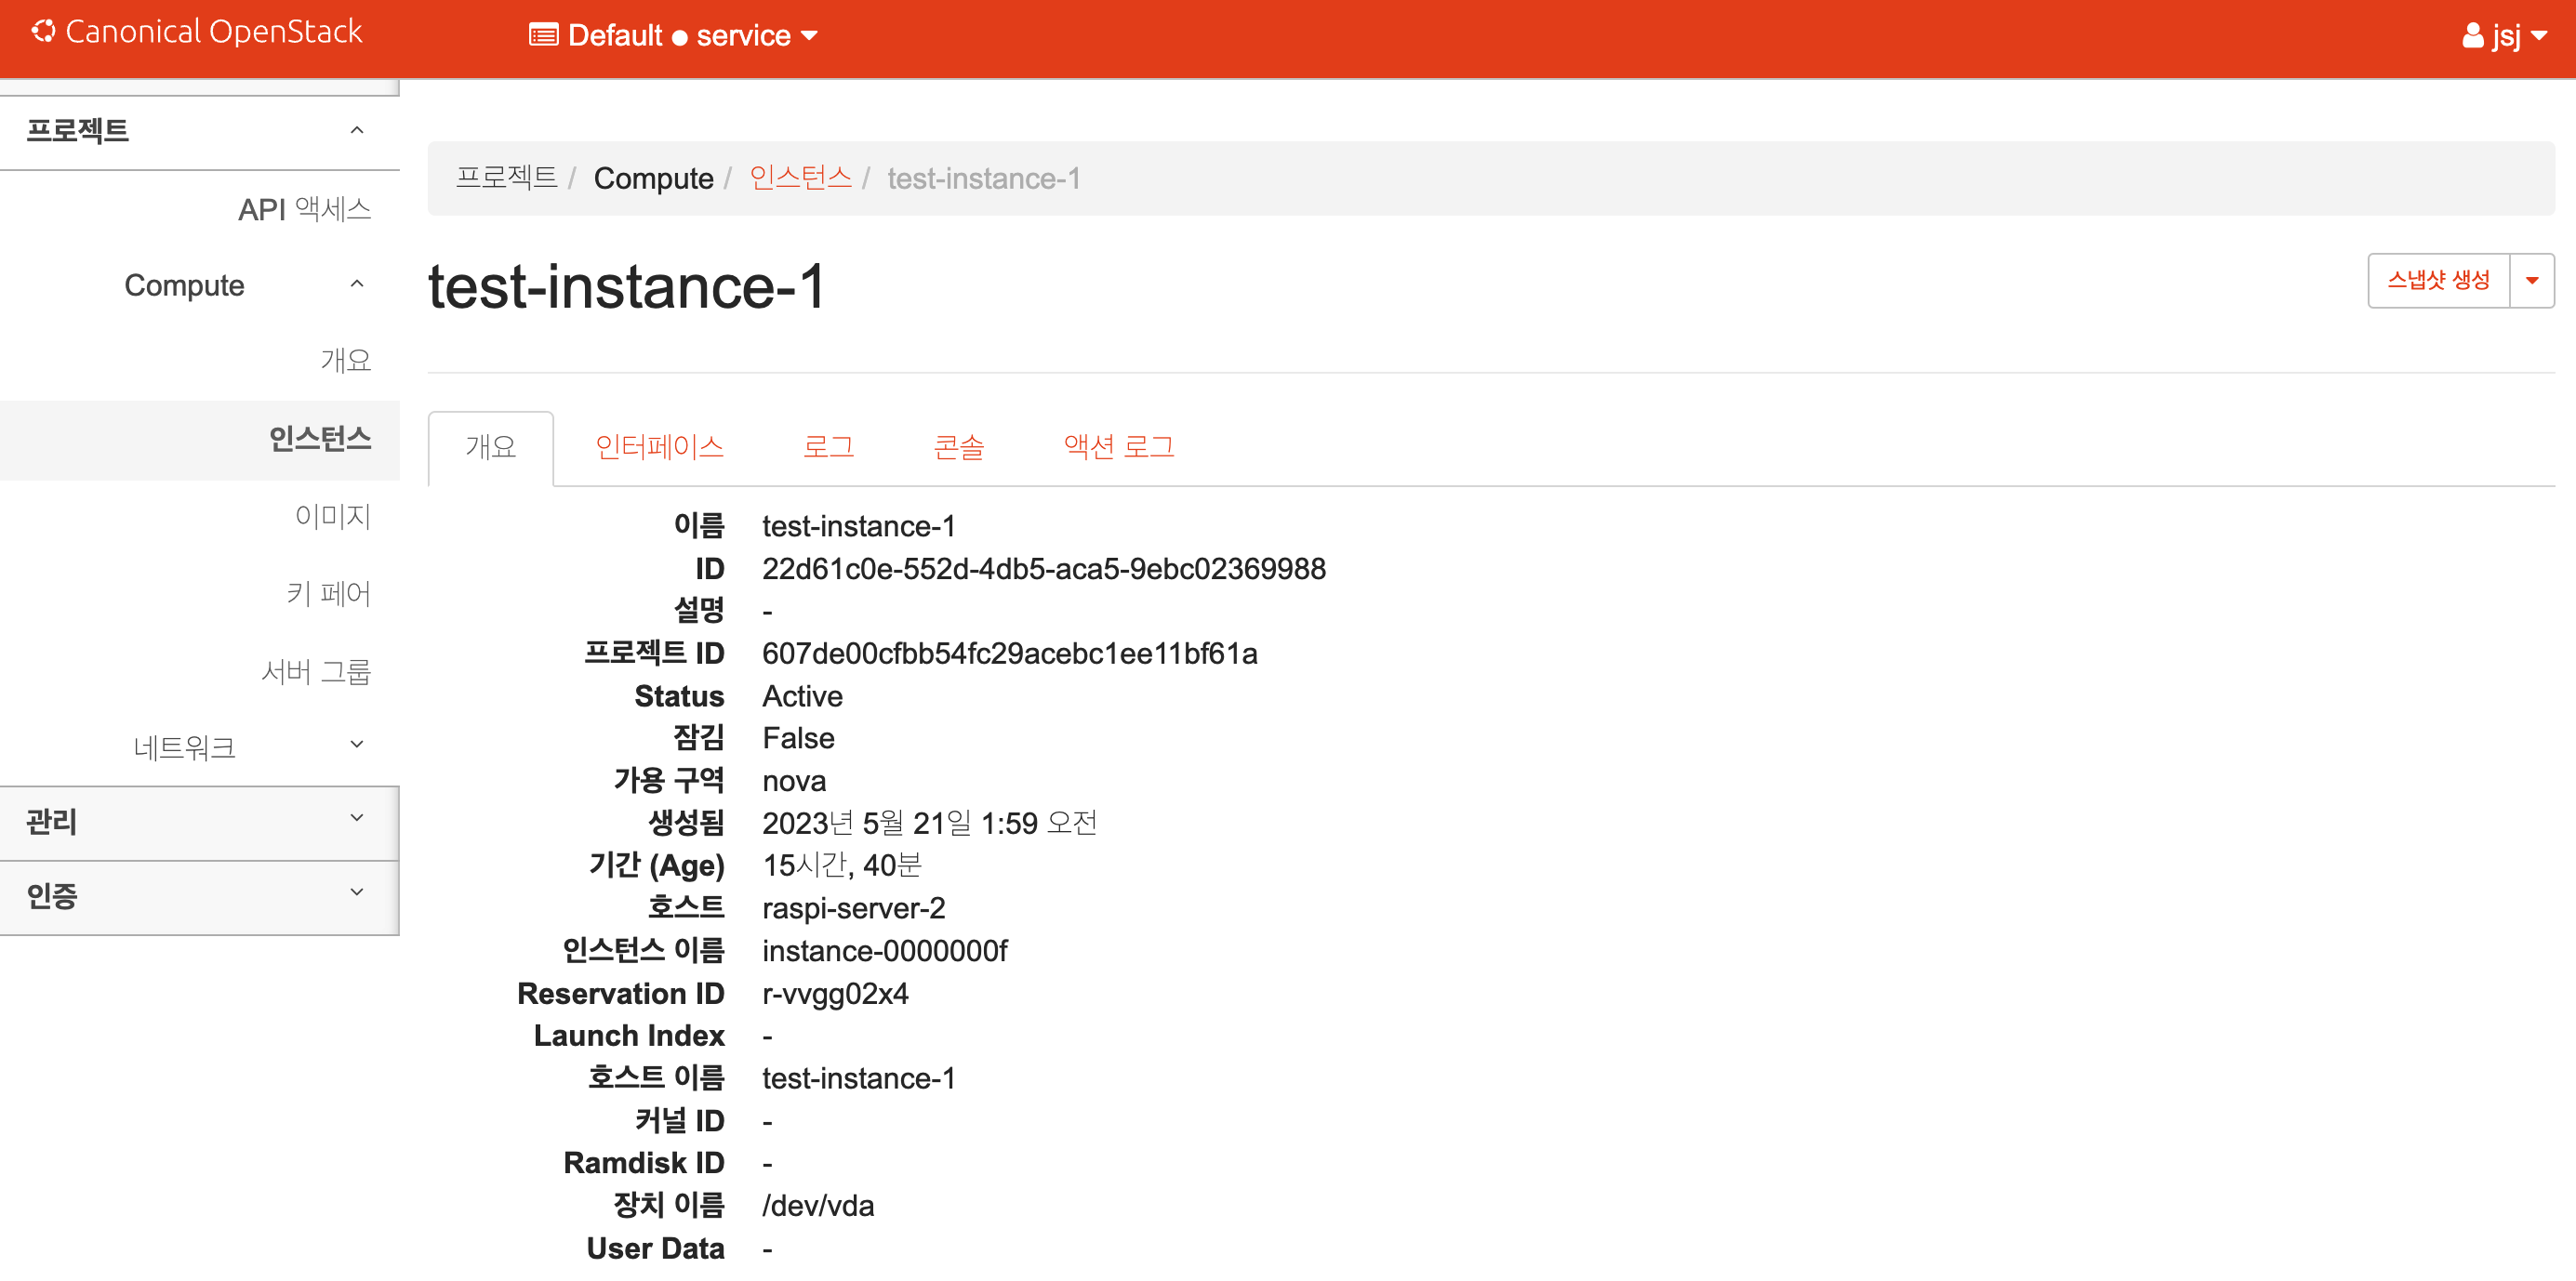Go to 이미지 in the sidebar
The width and height of the screenshot is (2576, 1281).
[332, 516]
